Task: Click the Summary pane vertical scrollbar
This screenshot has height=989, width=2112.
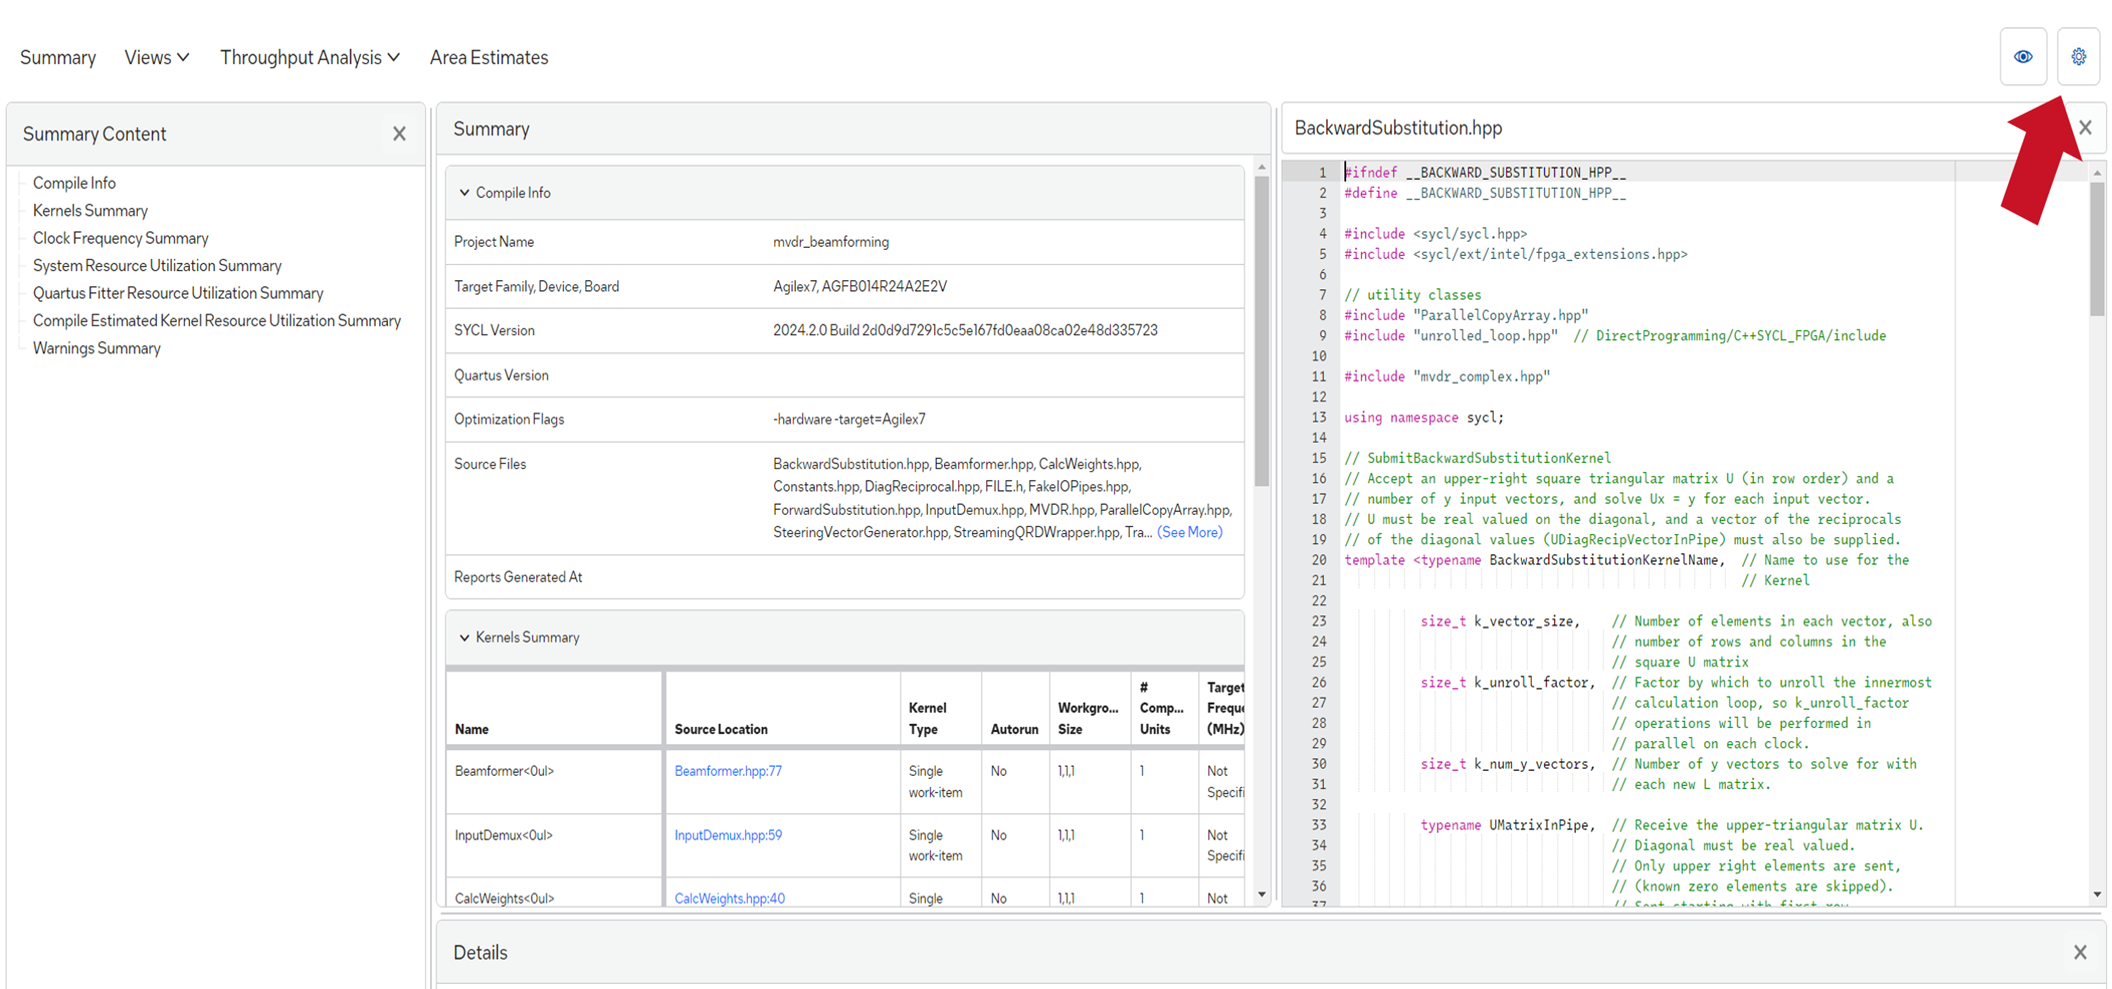Action: [1261, 330]
